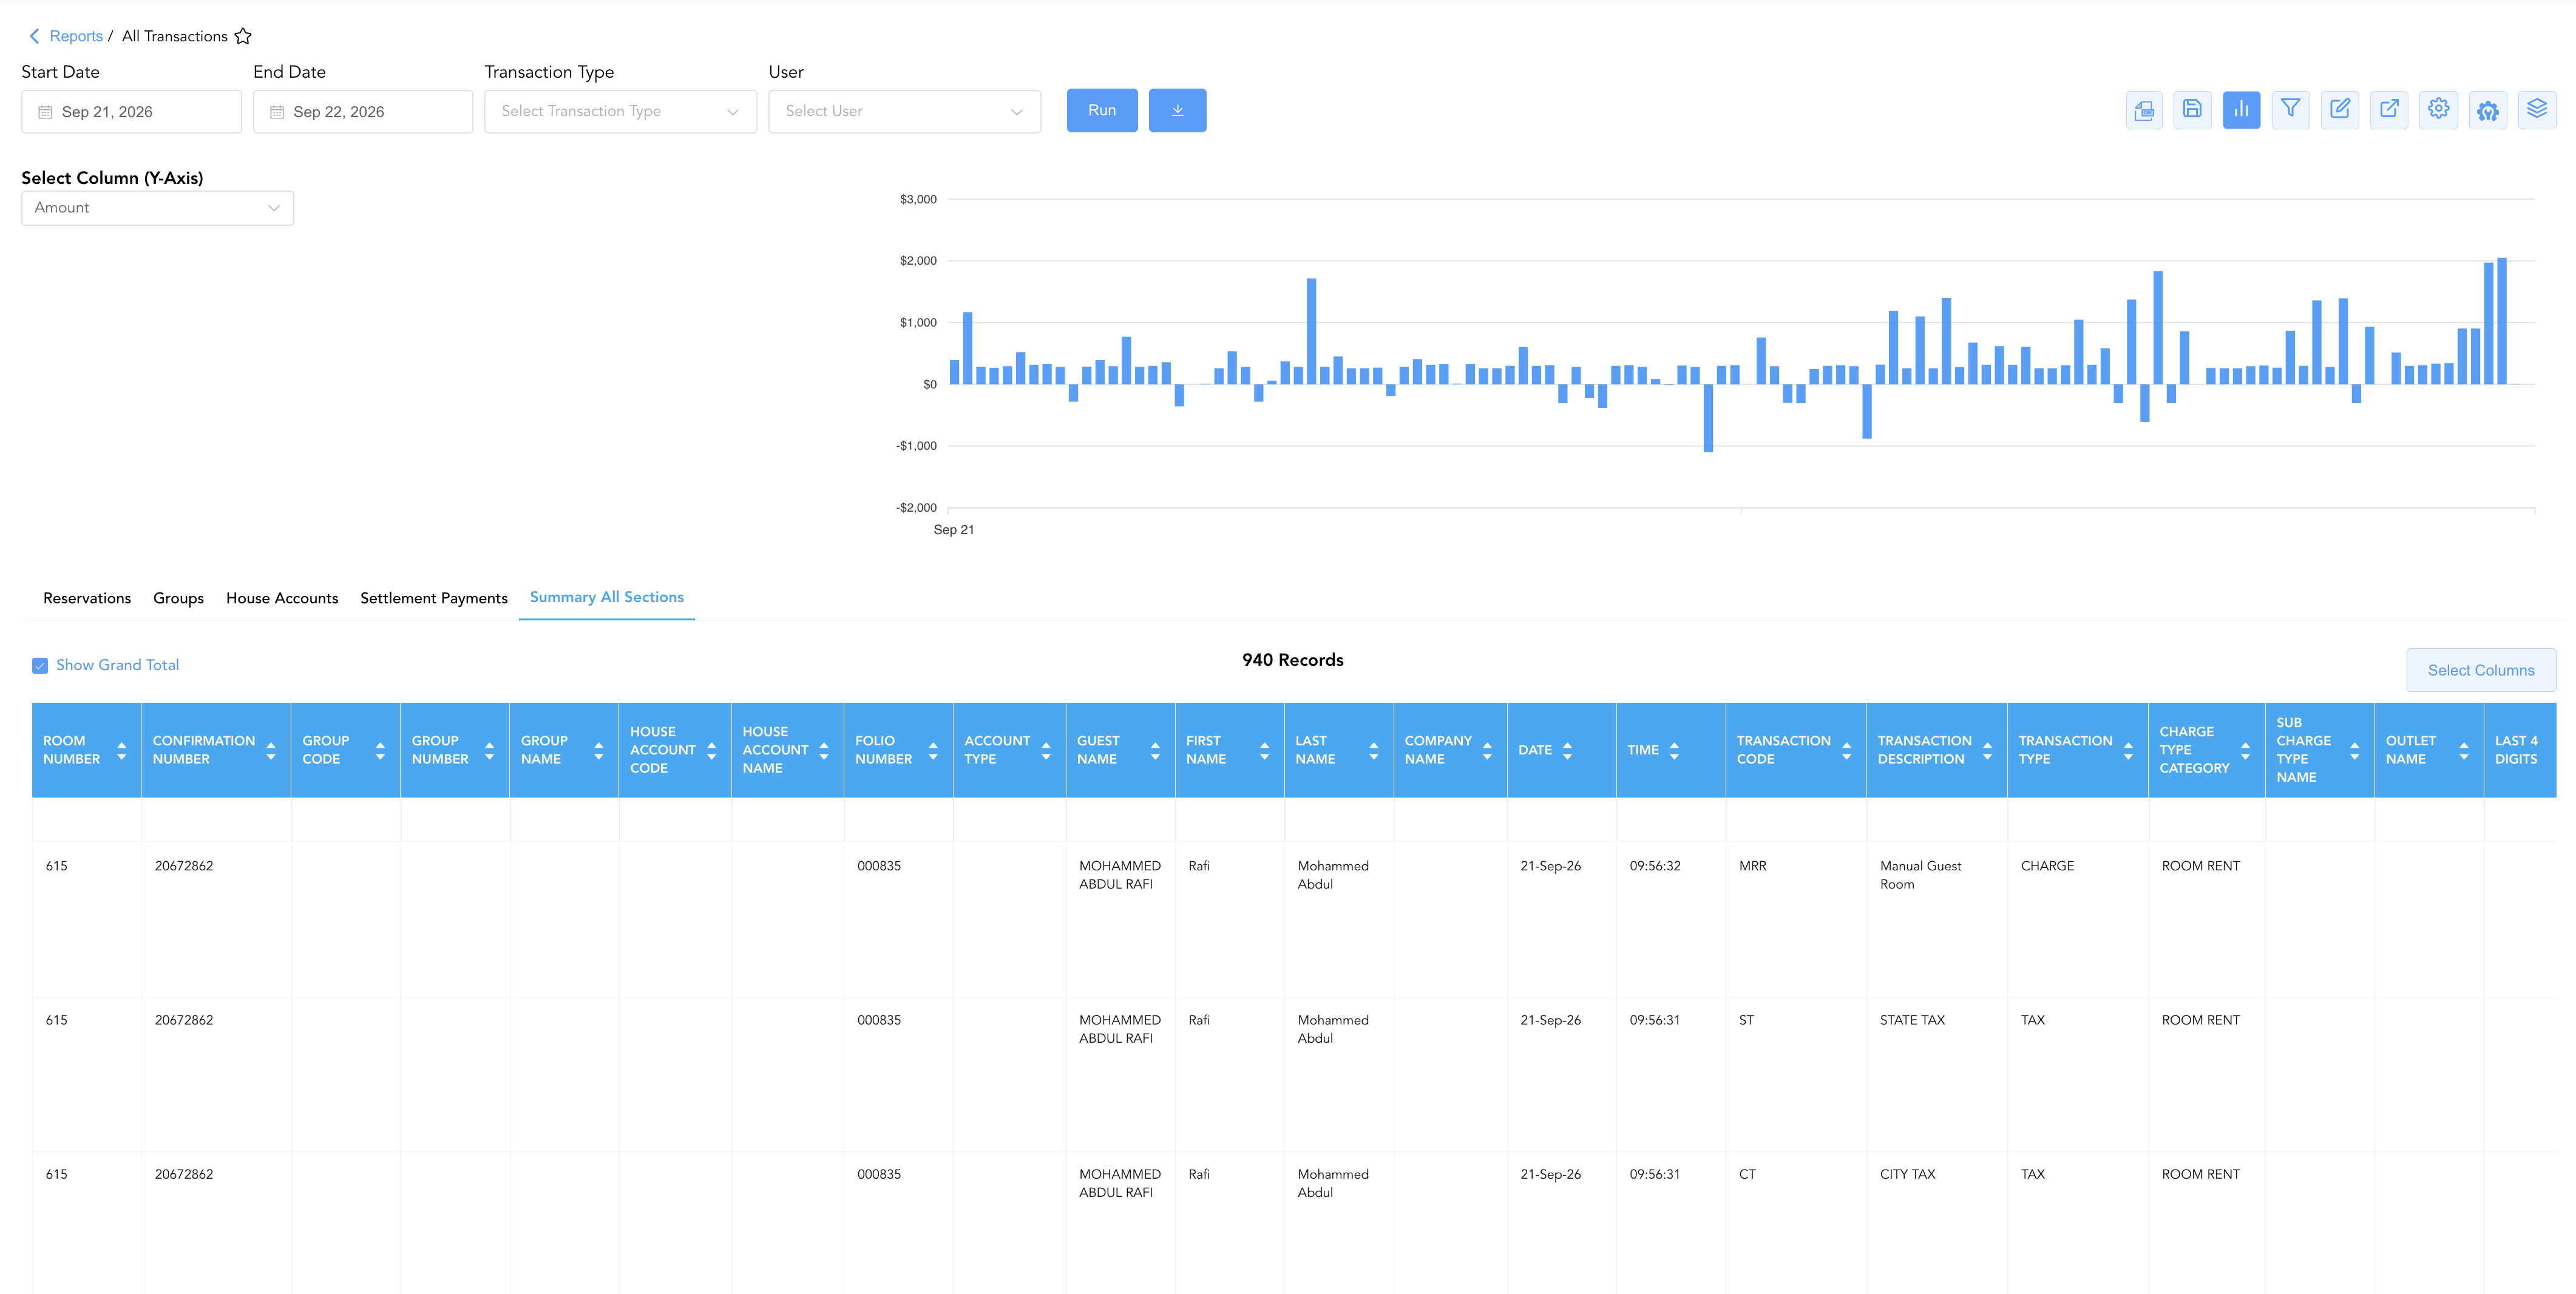Viewport: 2576px width, 1294px height.
Task: Click the Show Grand Total label text
Action: pyautogui.click(x=117, y=665)
